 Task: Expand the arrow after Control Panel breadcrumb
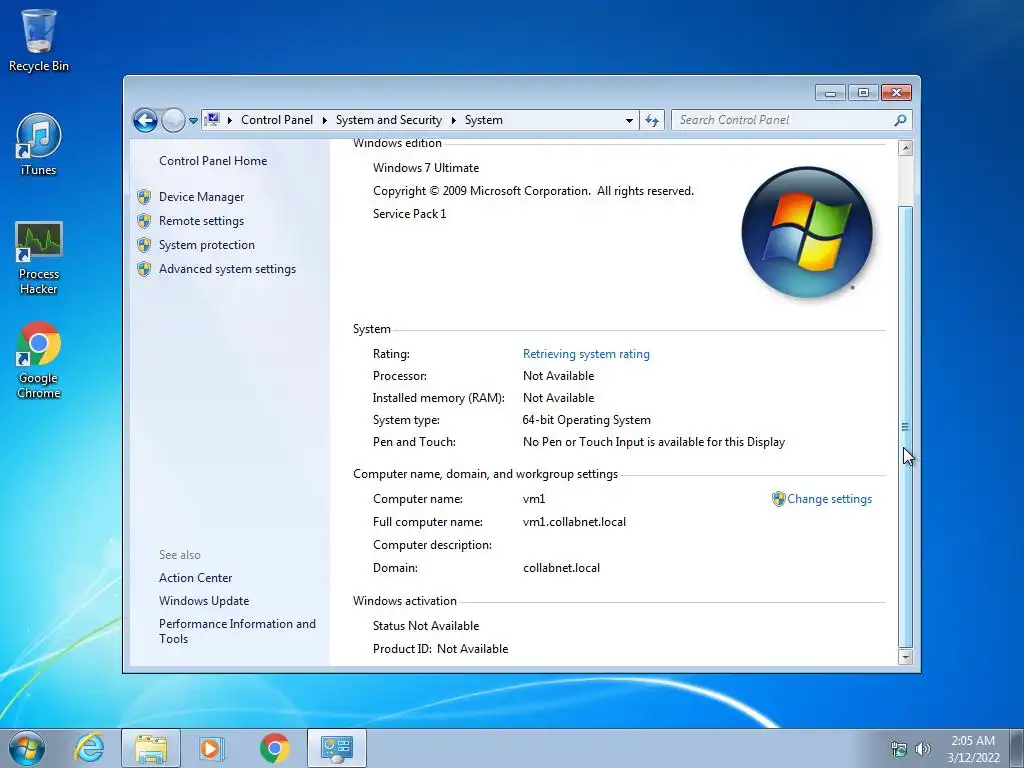point(325,120)
